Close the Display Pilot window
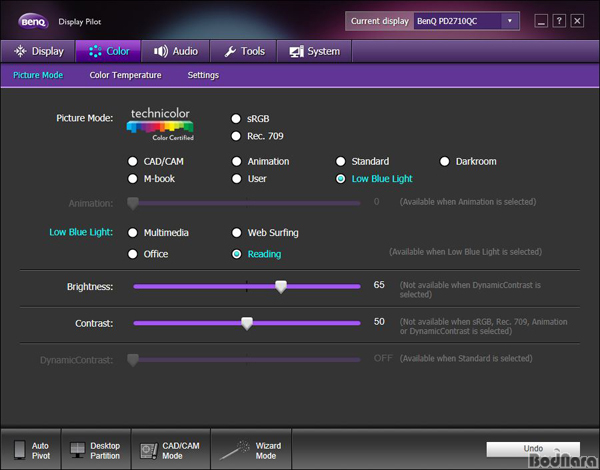Screen dimensions: 600x470 click(577, 21)
